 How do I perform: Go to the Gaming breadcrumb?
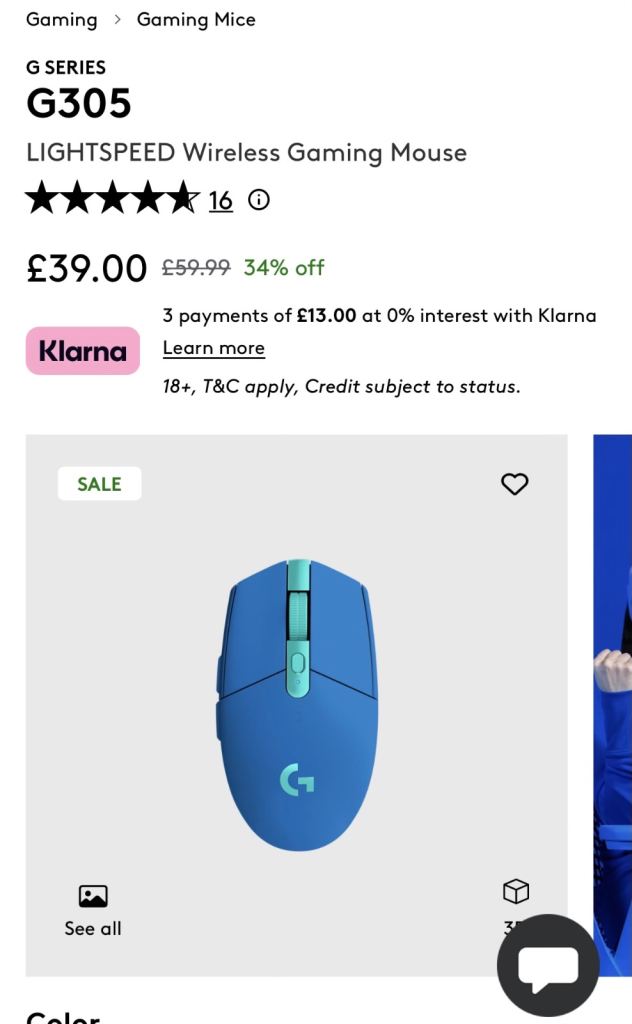tap(62, 20)
